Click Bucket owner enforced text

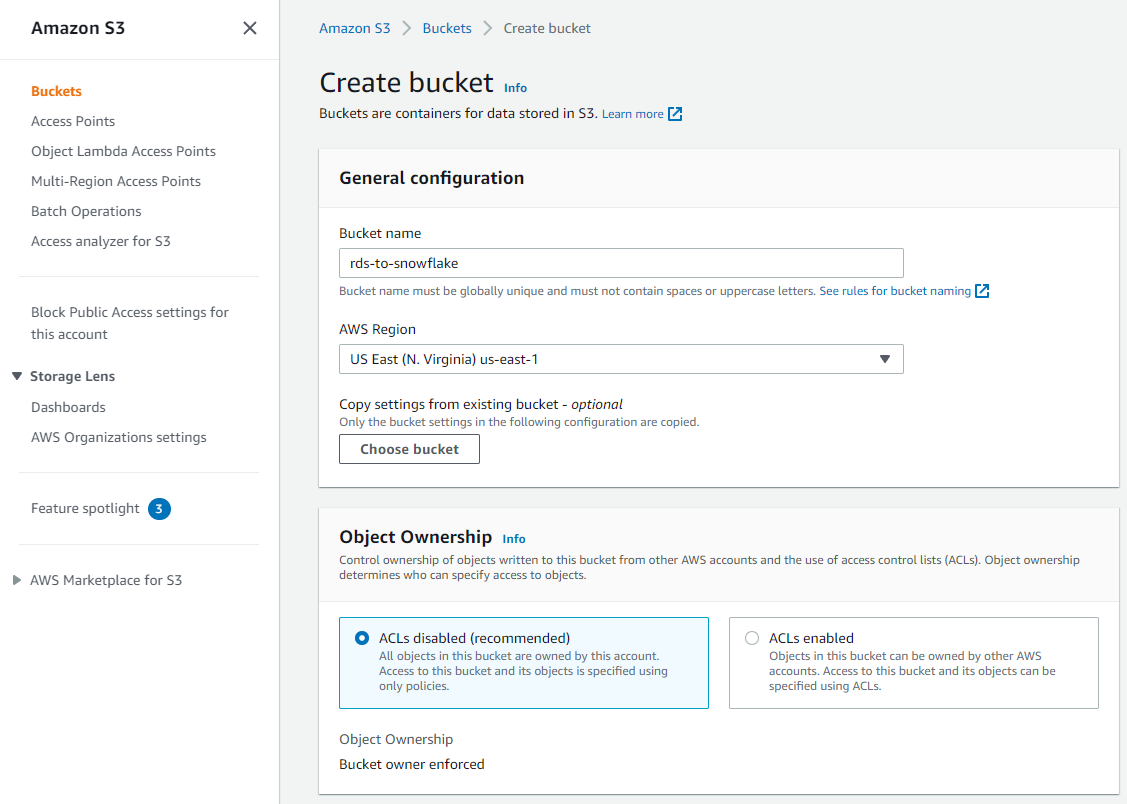pyautogui.click(x=412, y=764)
